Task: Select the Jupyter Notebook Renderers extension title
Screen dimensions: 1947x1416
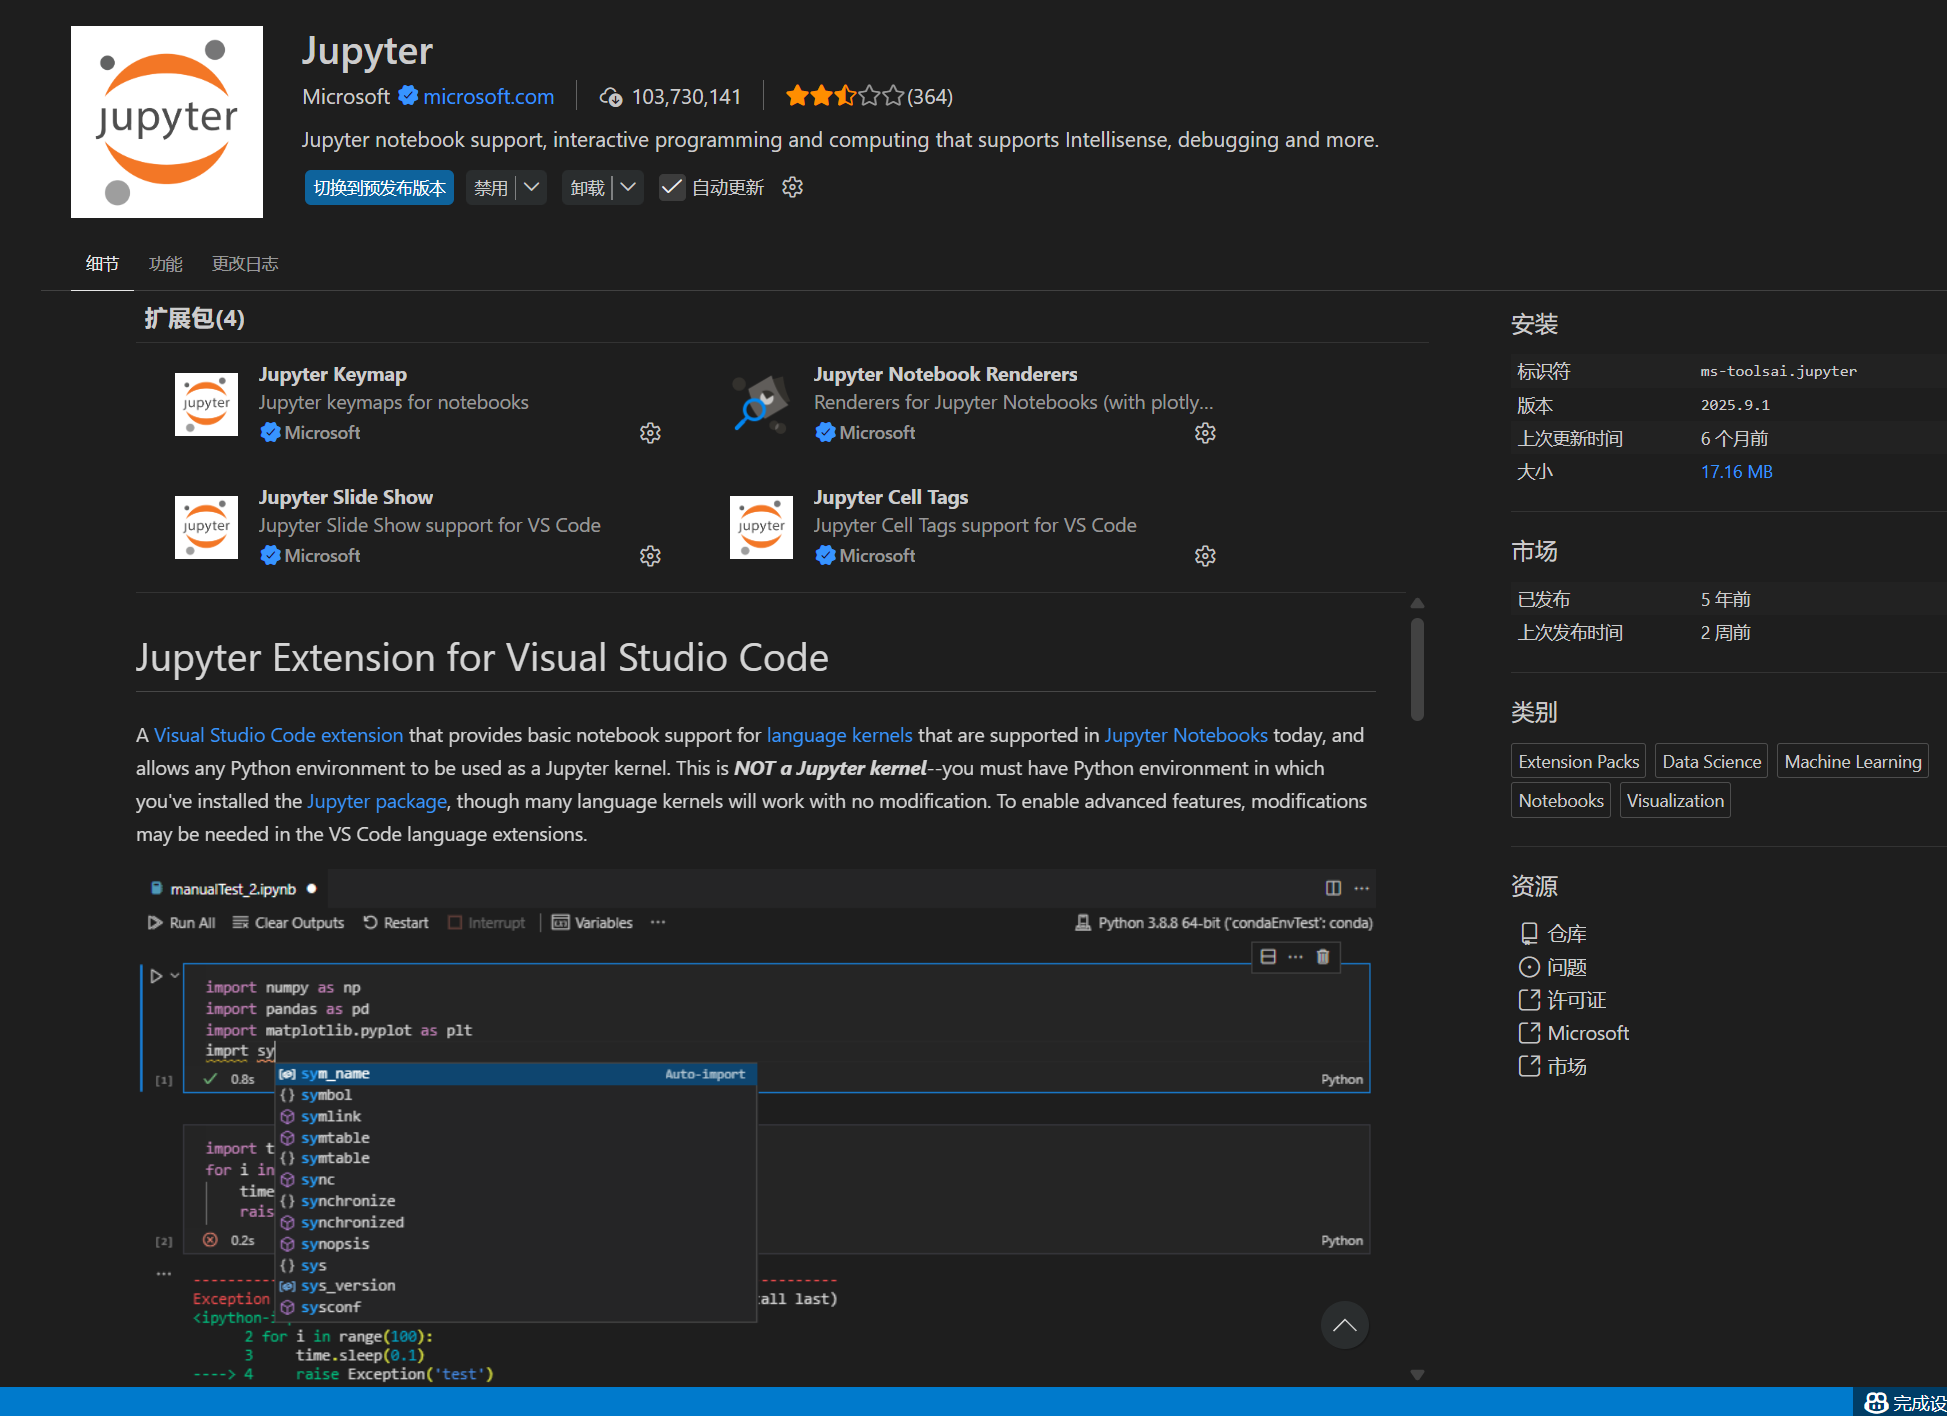Action: [945, 374]
